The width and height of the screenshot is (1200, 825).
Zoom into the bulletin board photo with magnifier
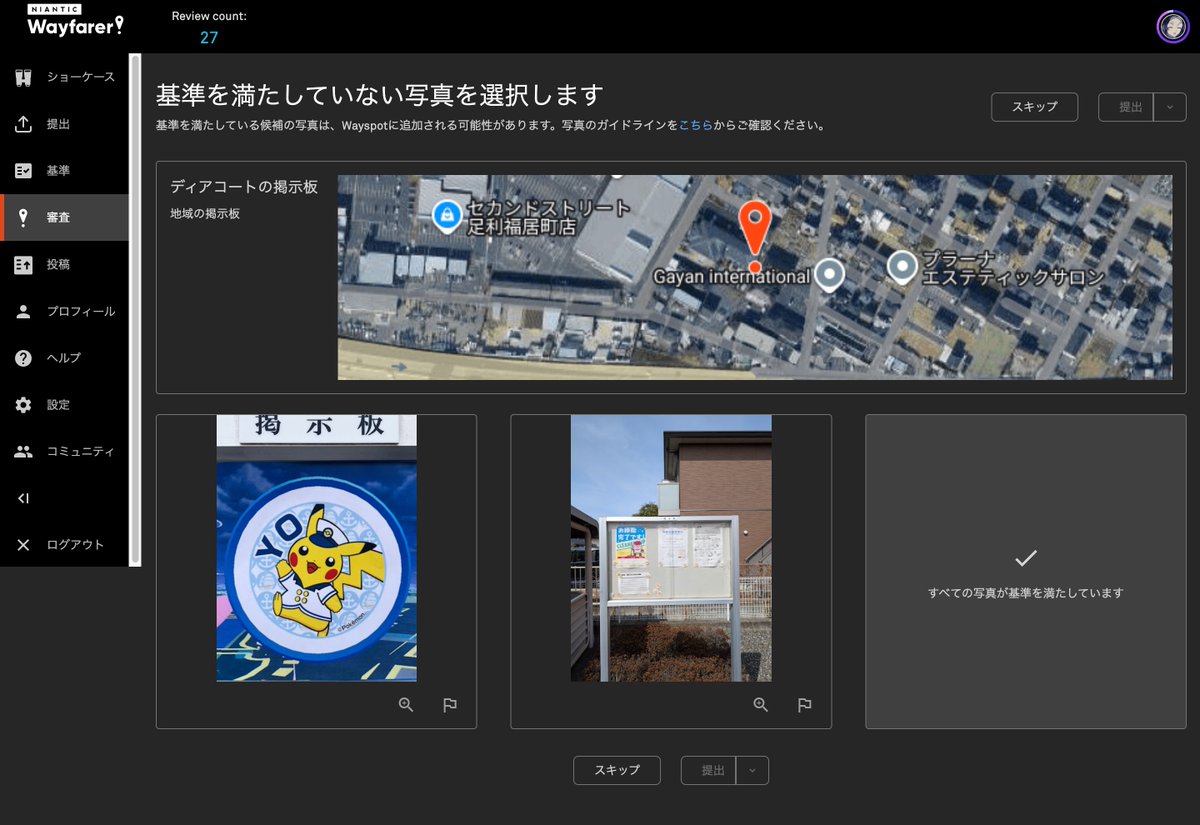click(x=761, y=705)
